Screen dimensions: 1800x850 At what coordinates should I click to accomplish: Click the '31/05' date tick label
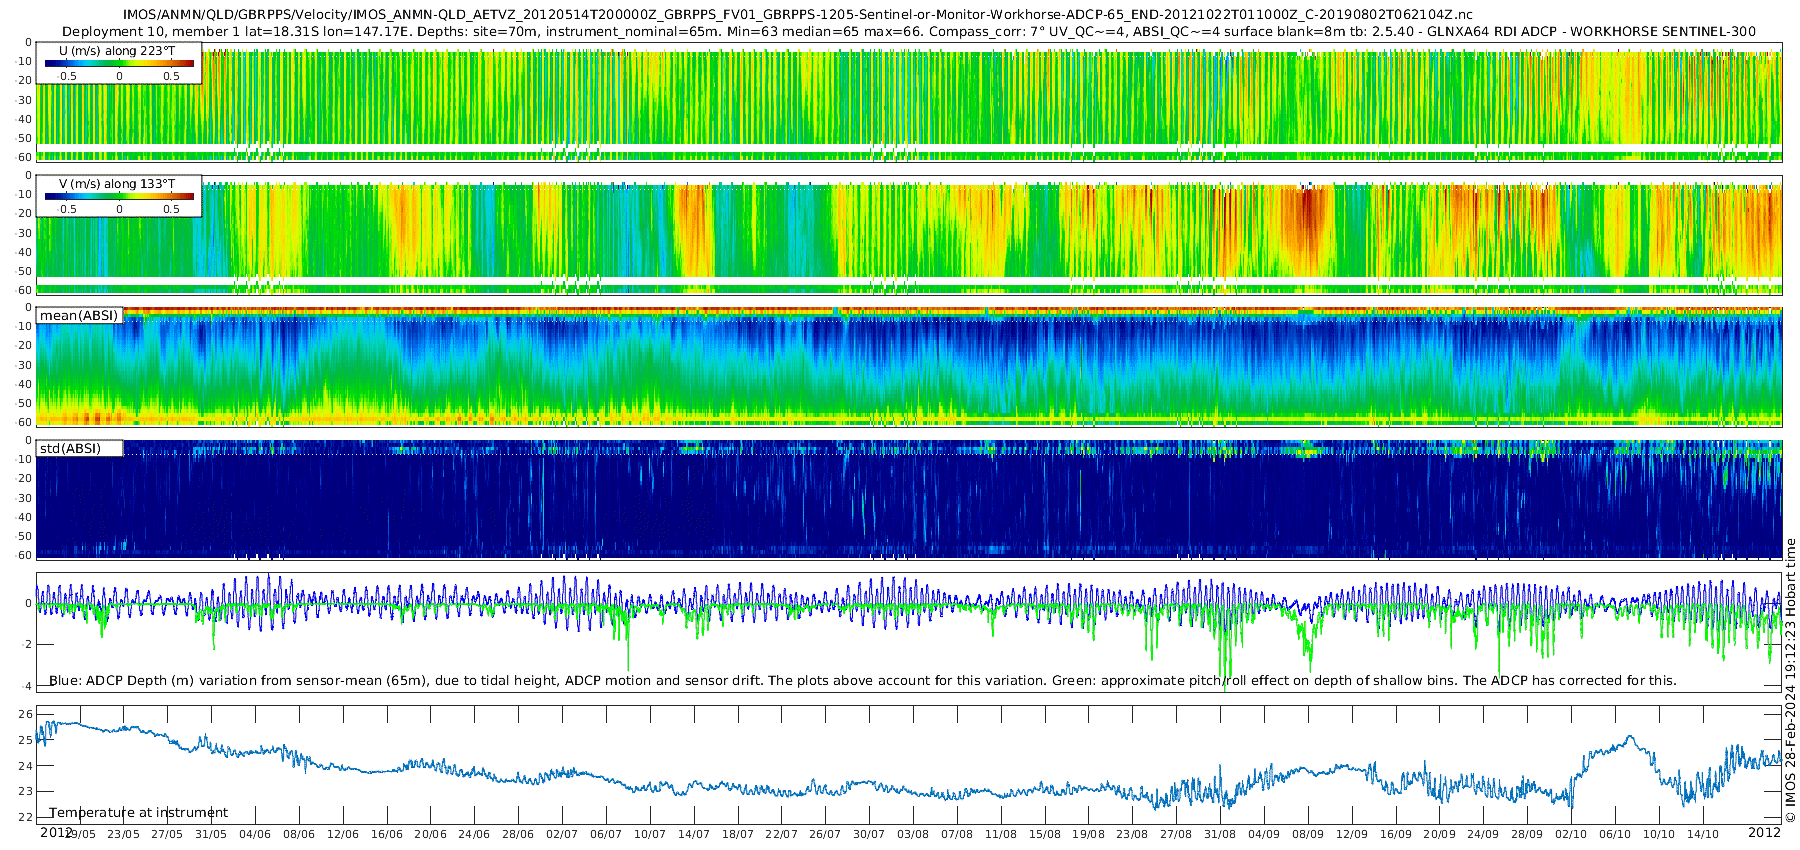211,834
